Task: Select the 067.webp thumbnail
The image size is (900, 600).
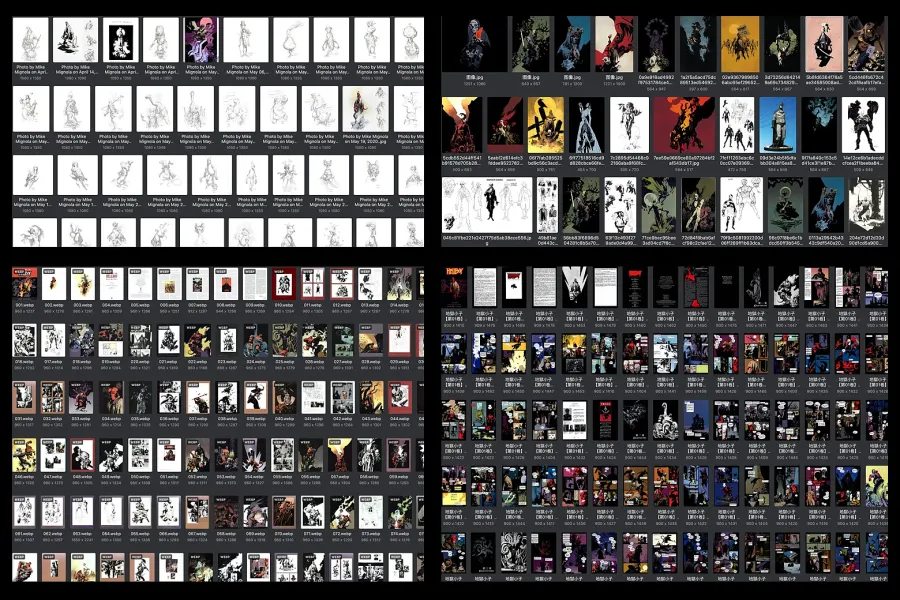Action: click(x=197, y=513)
